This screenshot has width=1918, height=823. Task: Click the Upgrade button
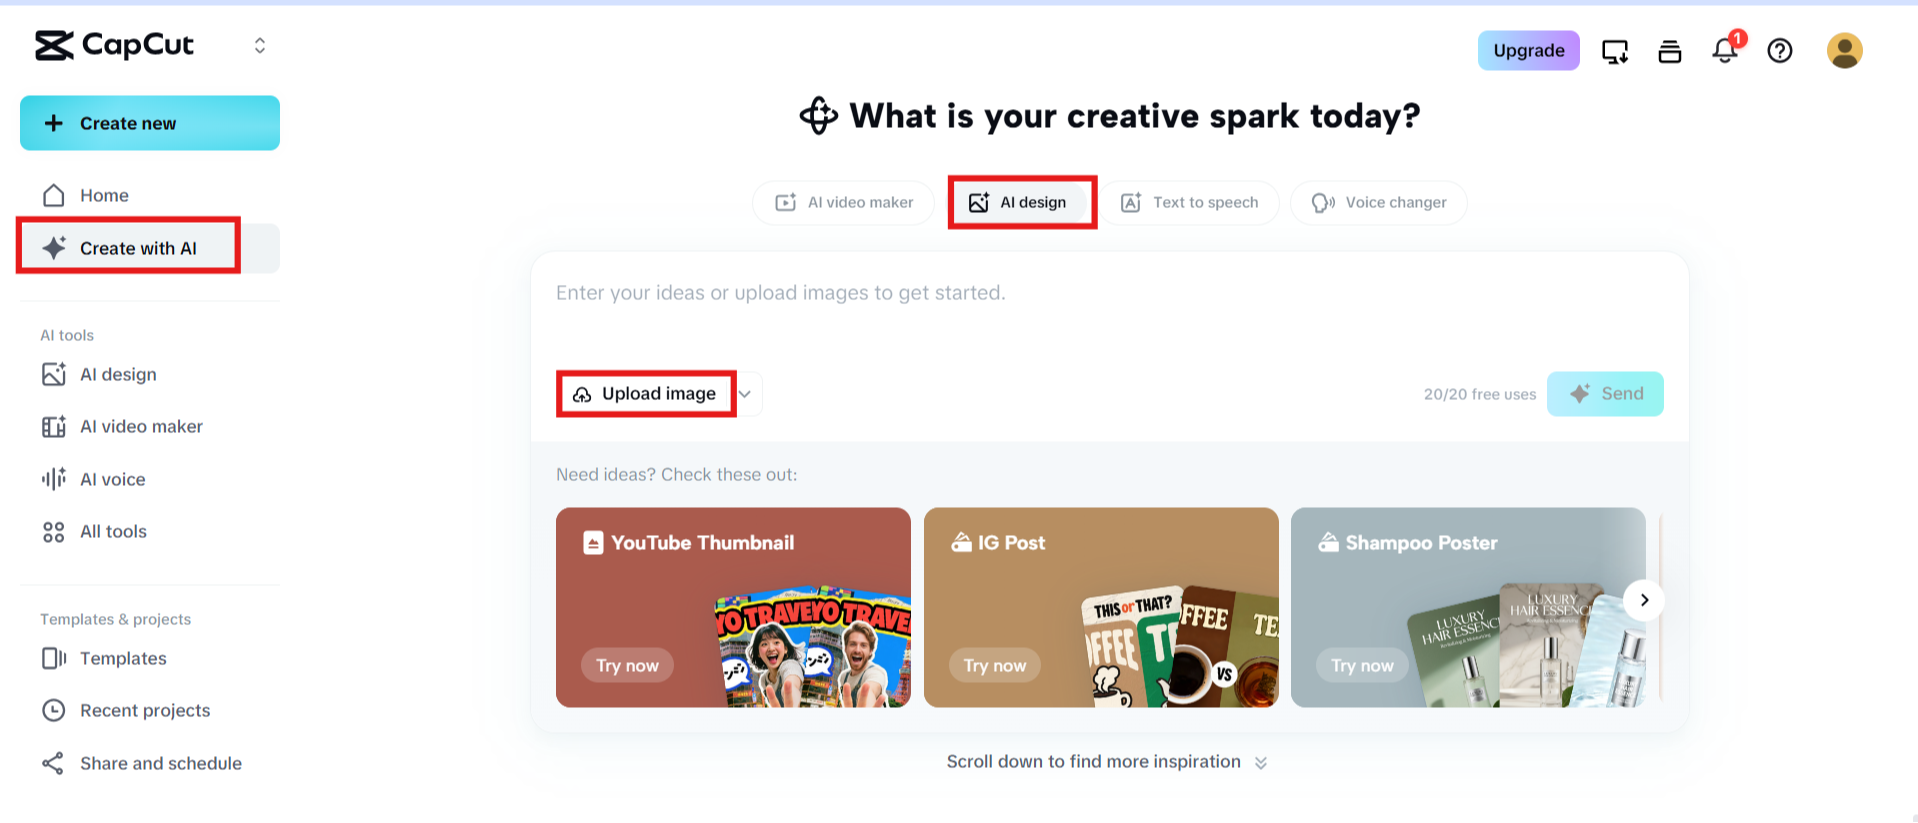pos(1527,50)
